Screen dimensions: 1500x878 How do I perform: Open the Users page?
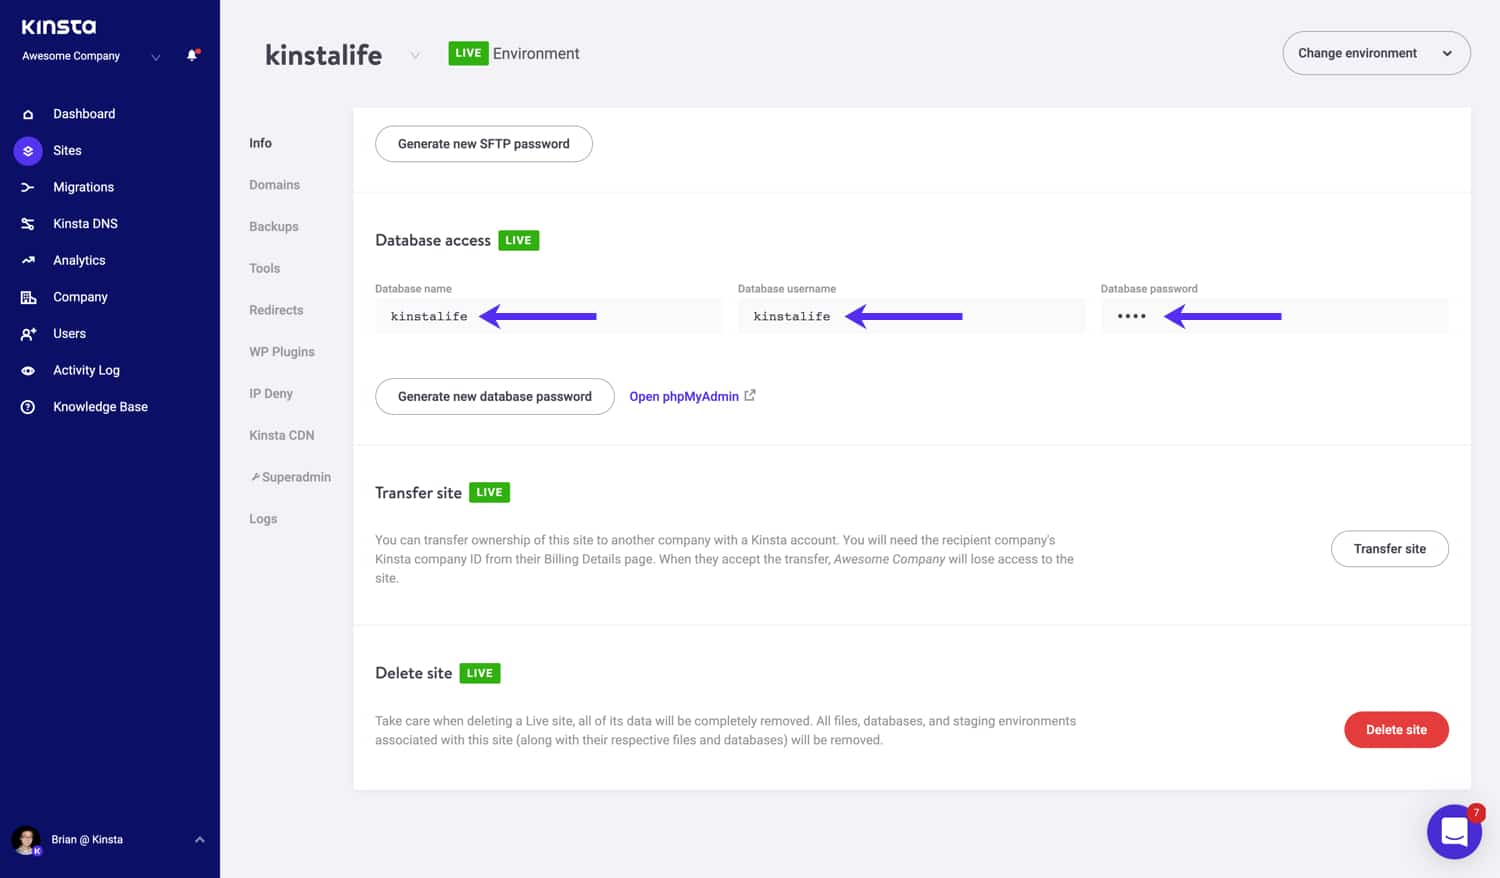(69, 334)
